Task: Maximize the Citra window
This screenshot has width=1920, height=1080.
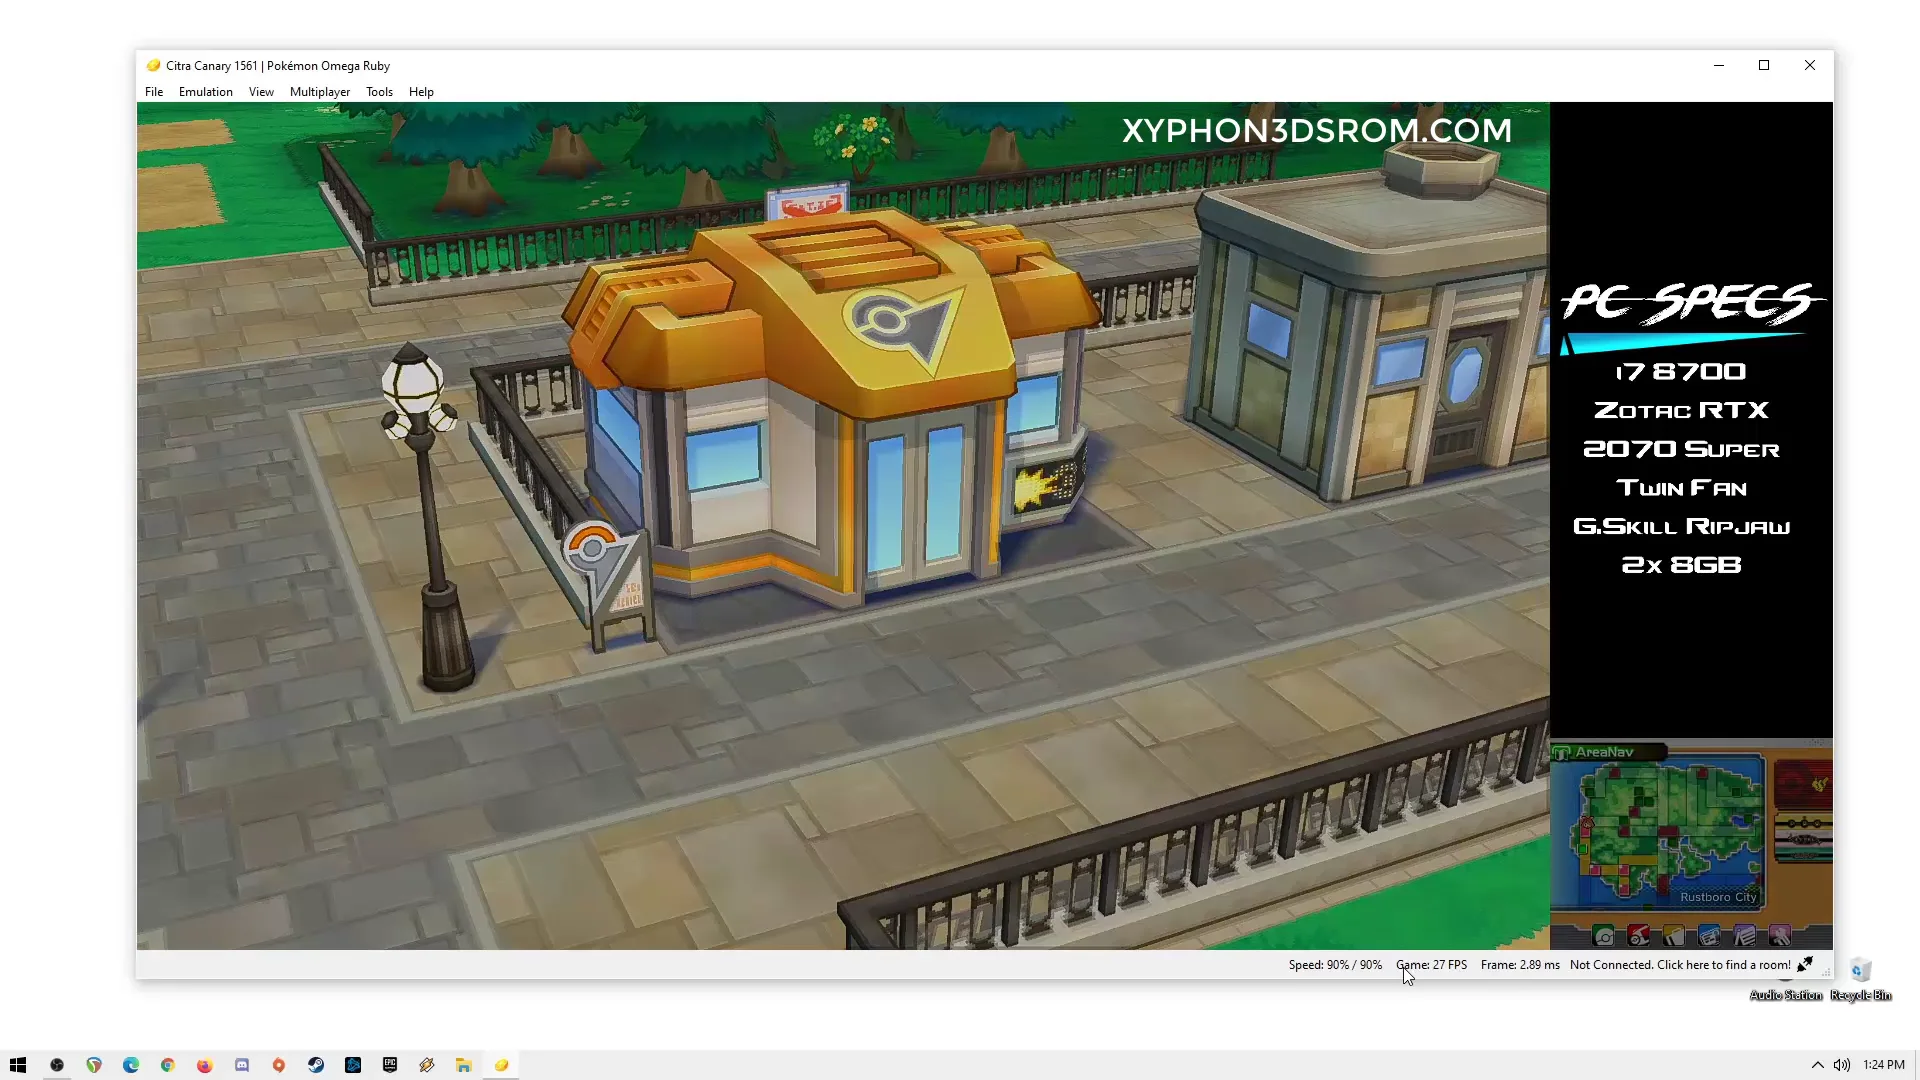Action: pos(1764,65)
